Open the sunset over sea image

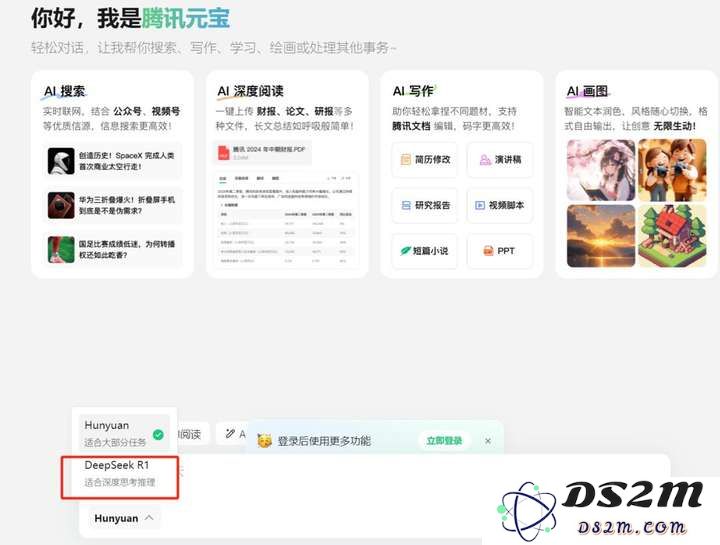pos(601,236)
